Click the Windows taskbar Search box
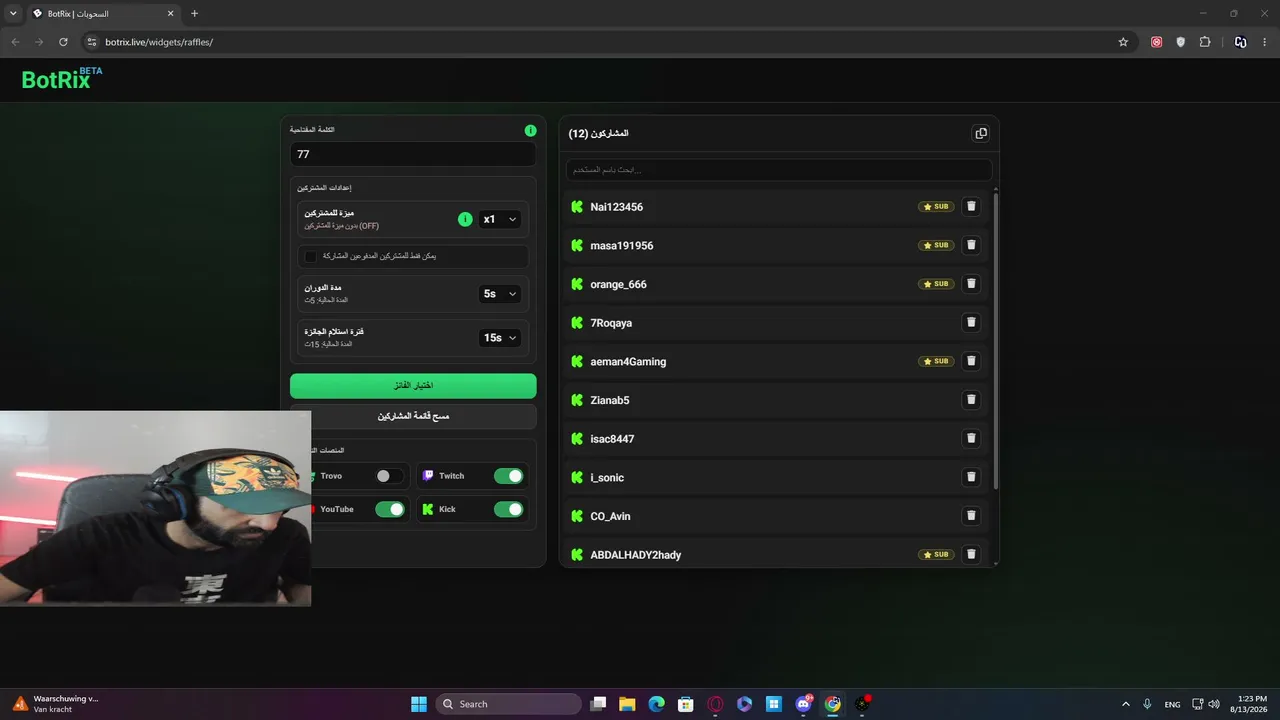 click(x=509, y=704)
